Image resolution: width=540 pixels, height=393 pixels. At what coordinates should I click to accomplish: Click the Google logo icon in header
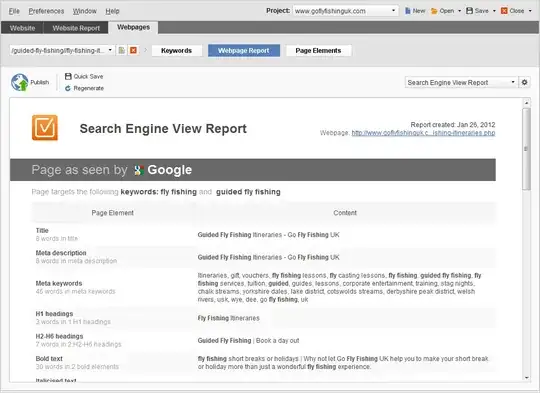pos(139,170)
